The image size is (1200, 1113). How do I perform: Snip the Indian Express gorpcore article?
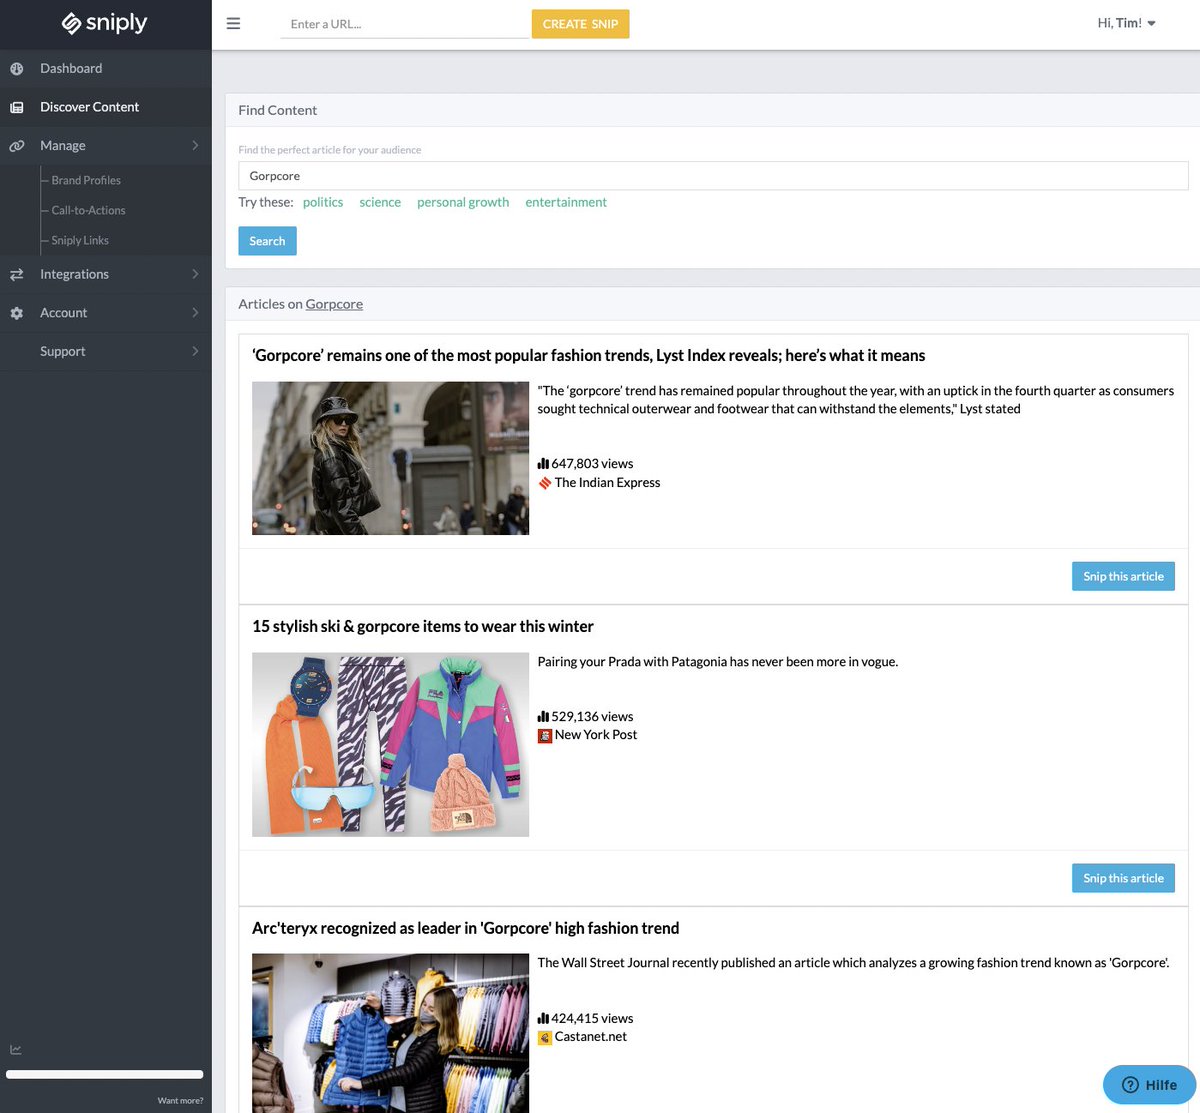(1123, 576)
